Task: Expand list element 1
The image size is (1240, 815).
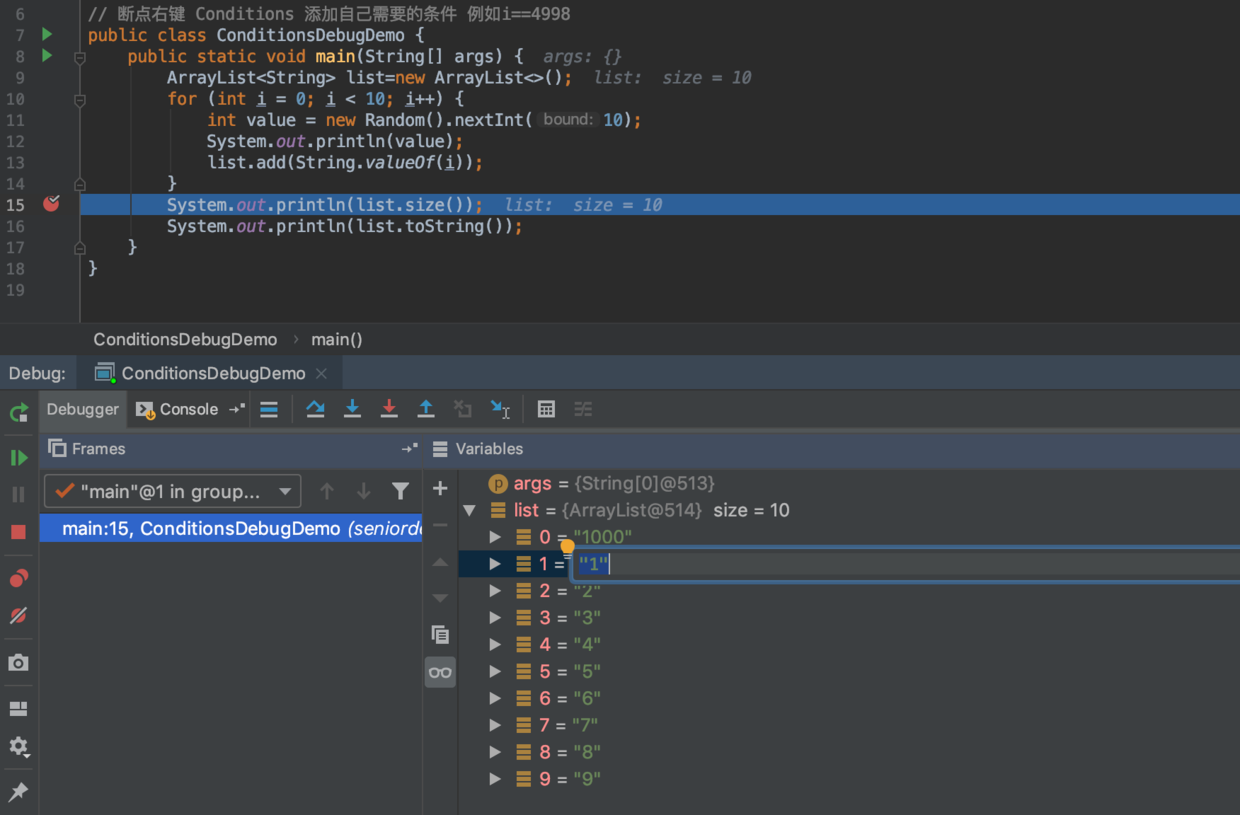Action: [x=495, y=564]
